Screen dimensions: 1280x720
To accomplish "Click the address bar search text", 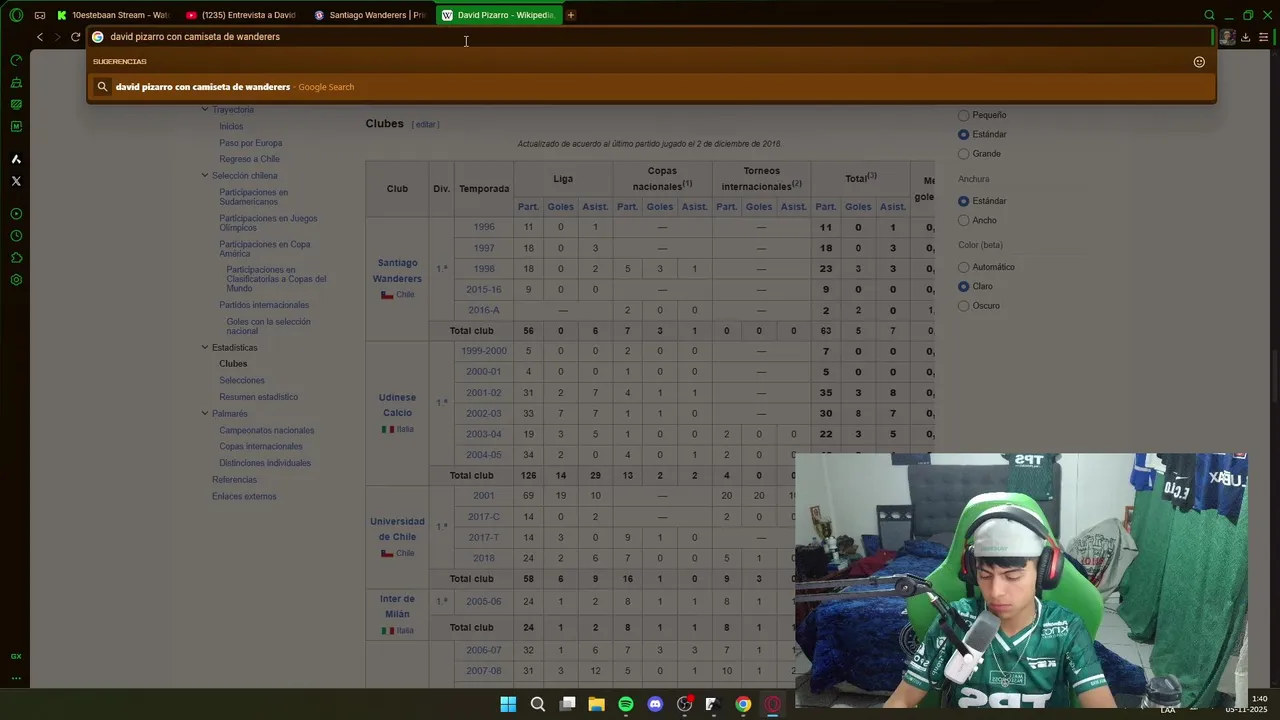I will (195, 37).
